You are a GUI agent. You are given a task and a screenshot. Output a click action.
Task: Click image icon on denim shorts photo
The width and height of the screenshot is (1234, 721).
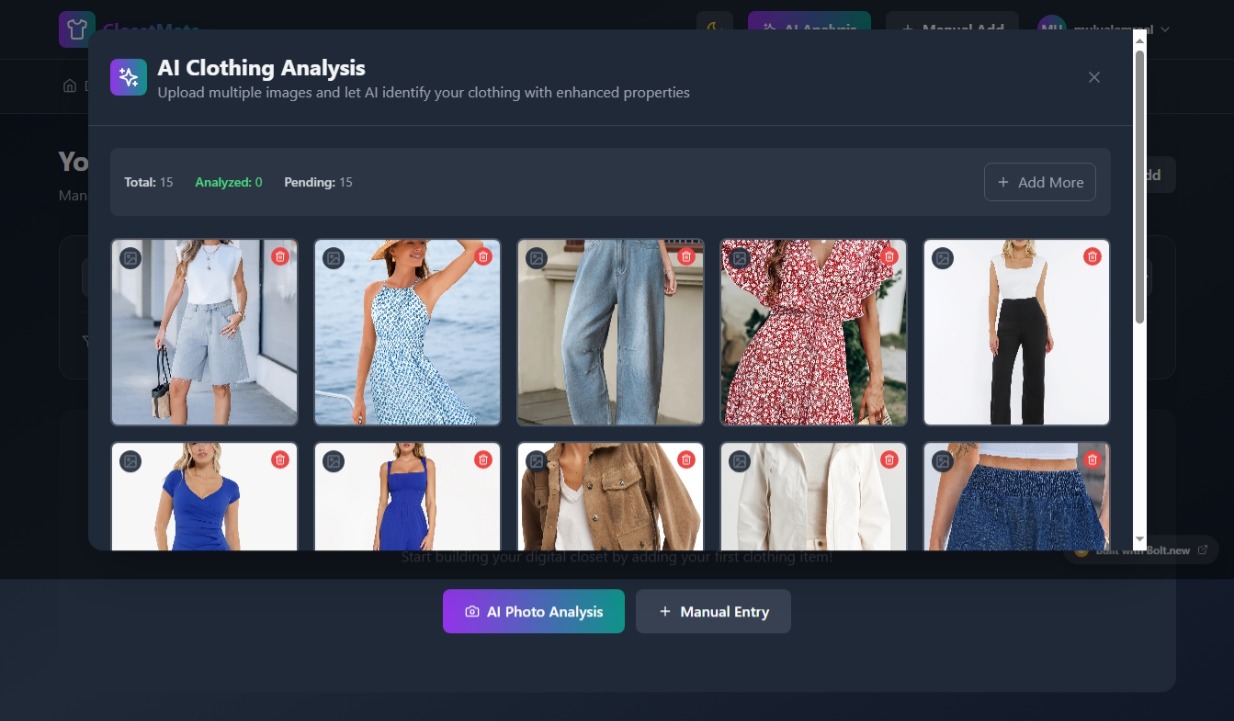[x=130, y=258]
